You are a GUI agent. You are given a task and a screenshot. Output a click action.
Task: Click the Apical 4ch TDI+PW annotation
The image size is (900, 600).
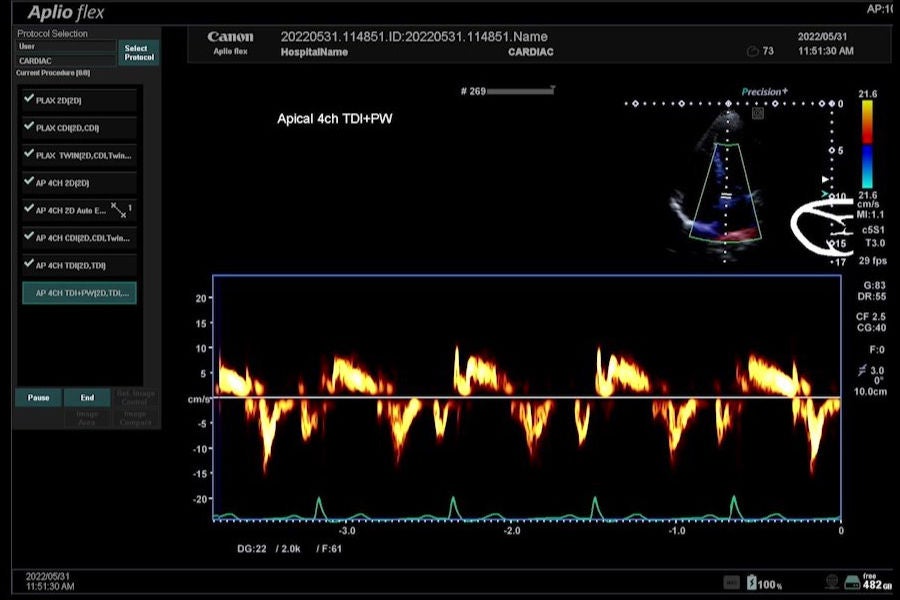point(335,119)
